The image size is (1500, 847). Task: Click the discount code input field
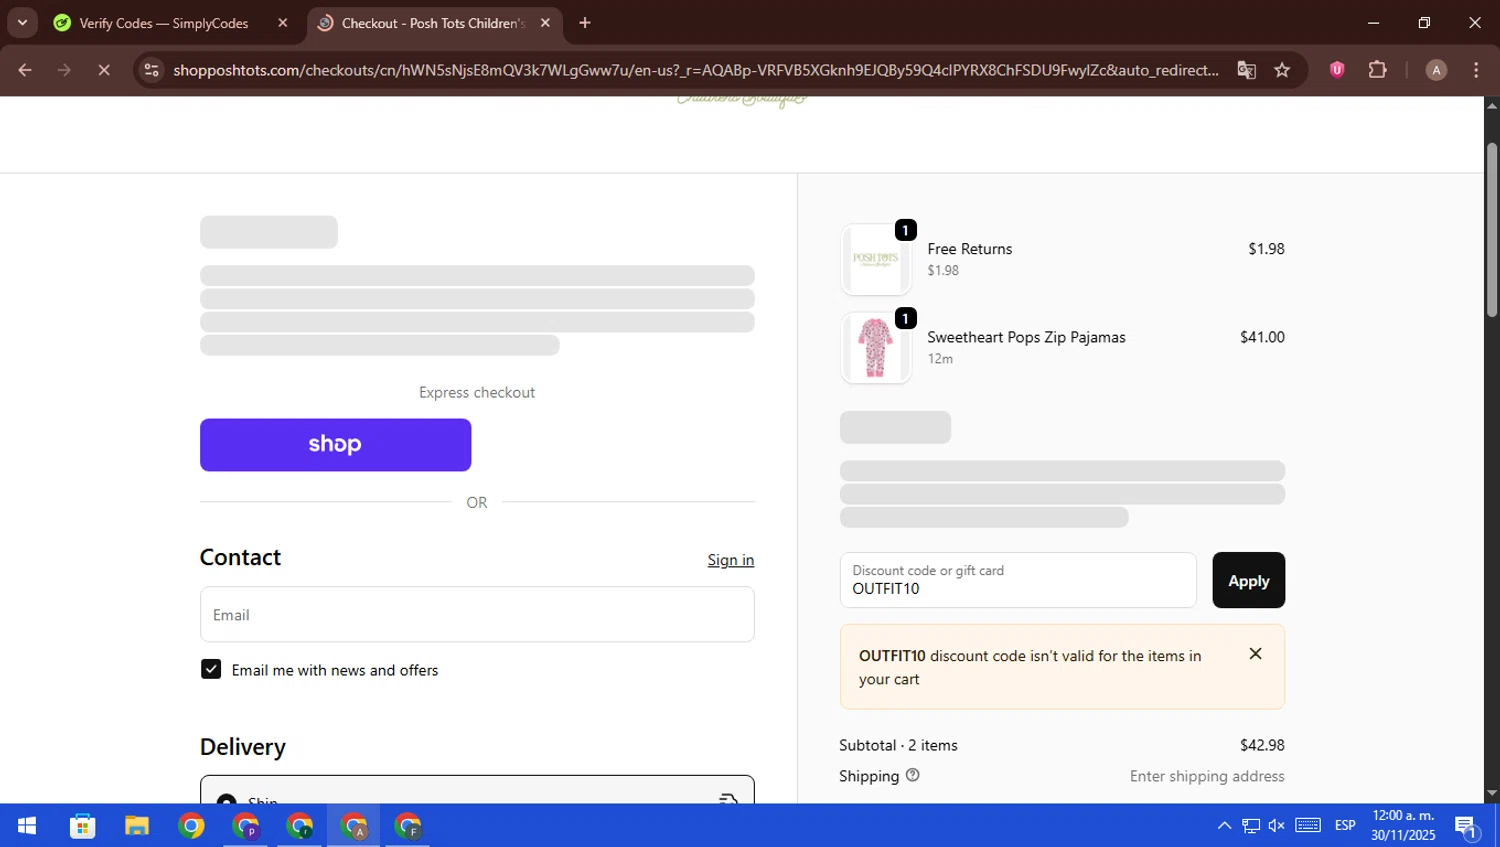tap(1018, 580)
